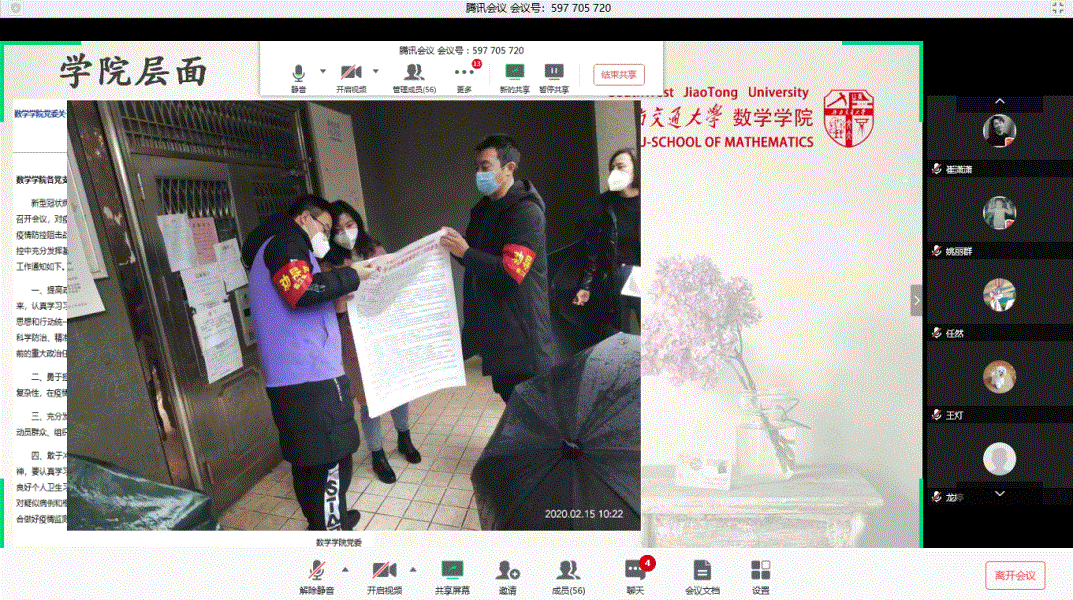Click muted mic icon beside 任然
This screenshot has width=1073, height=600.
pyautogui.click(x=937, y=333)
